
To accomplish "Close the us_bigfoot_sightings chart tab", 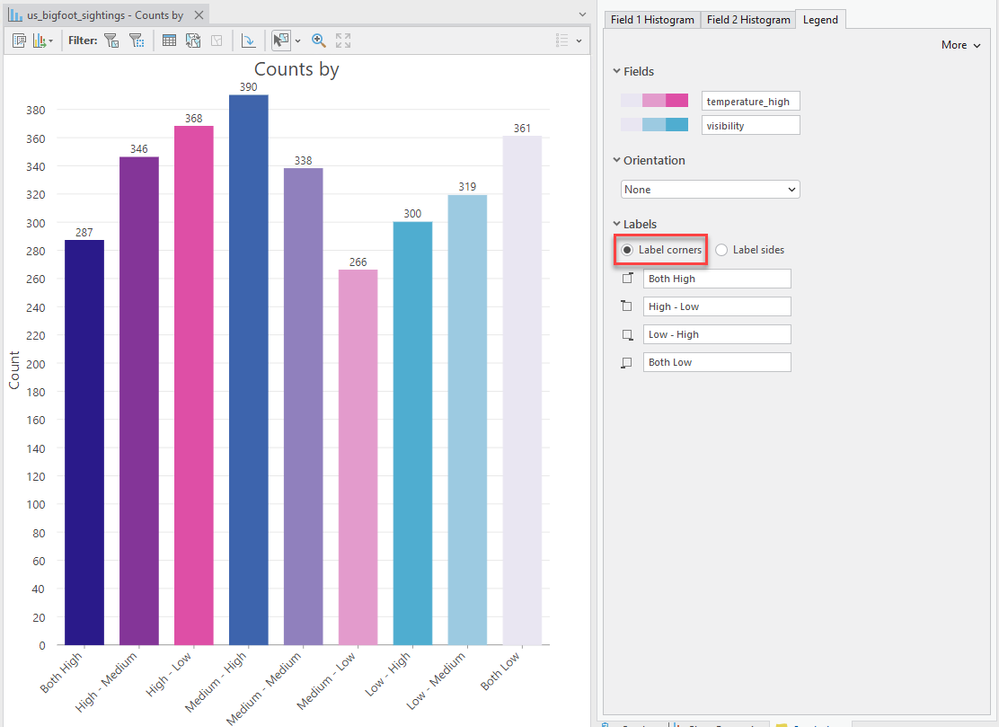I will tap(199, 15).
